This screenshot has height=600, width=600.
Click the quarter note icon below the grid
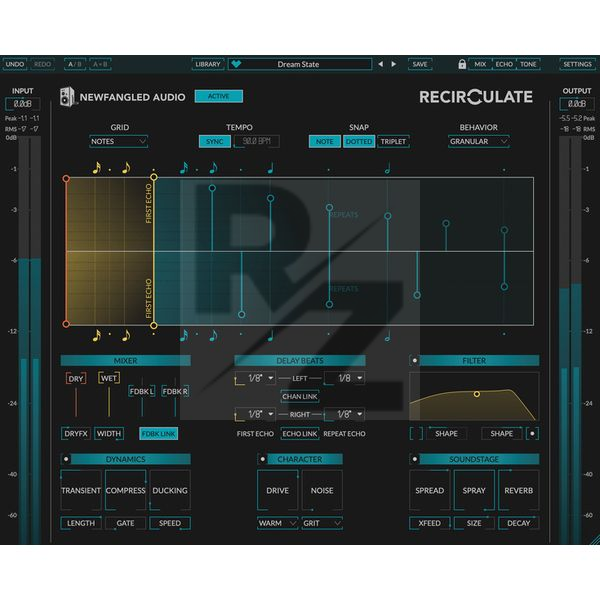[271, 336]
